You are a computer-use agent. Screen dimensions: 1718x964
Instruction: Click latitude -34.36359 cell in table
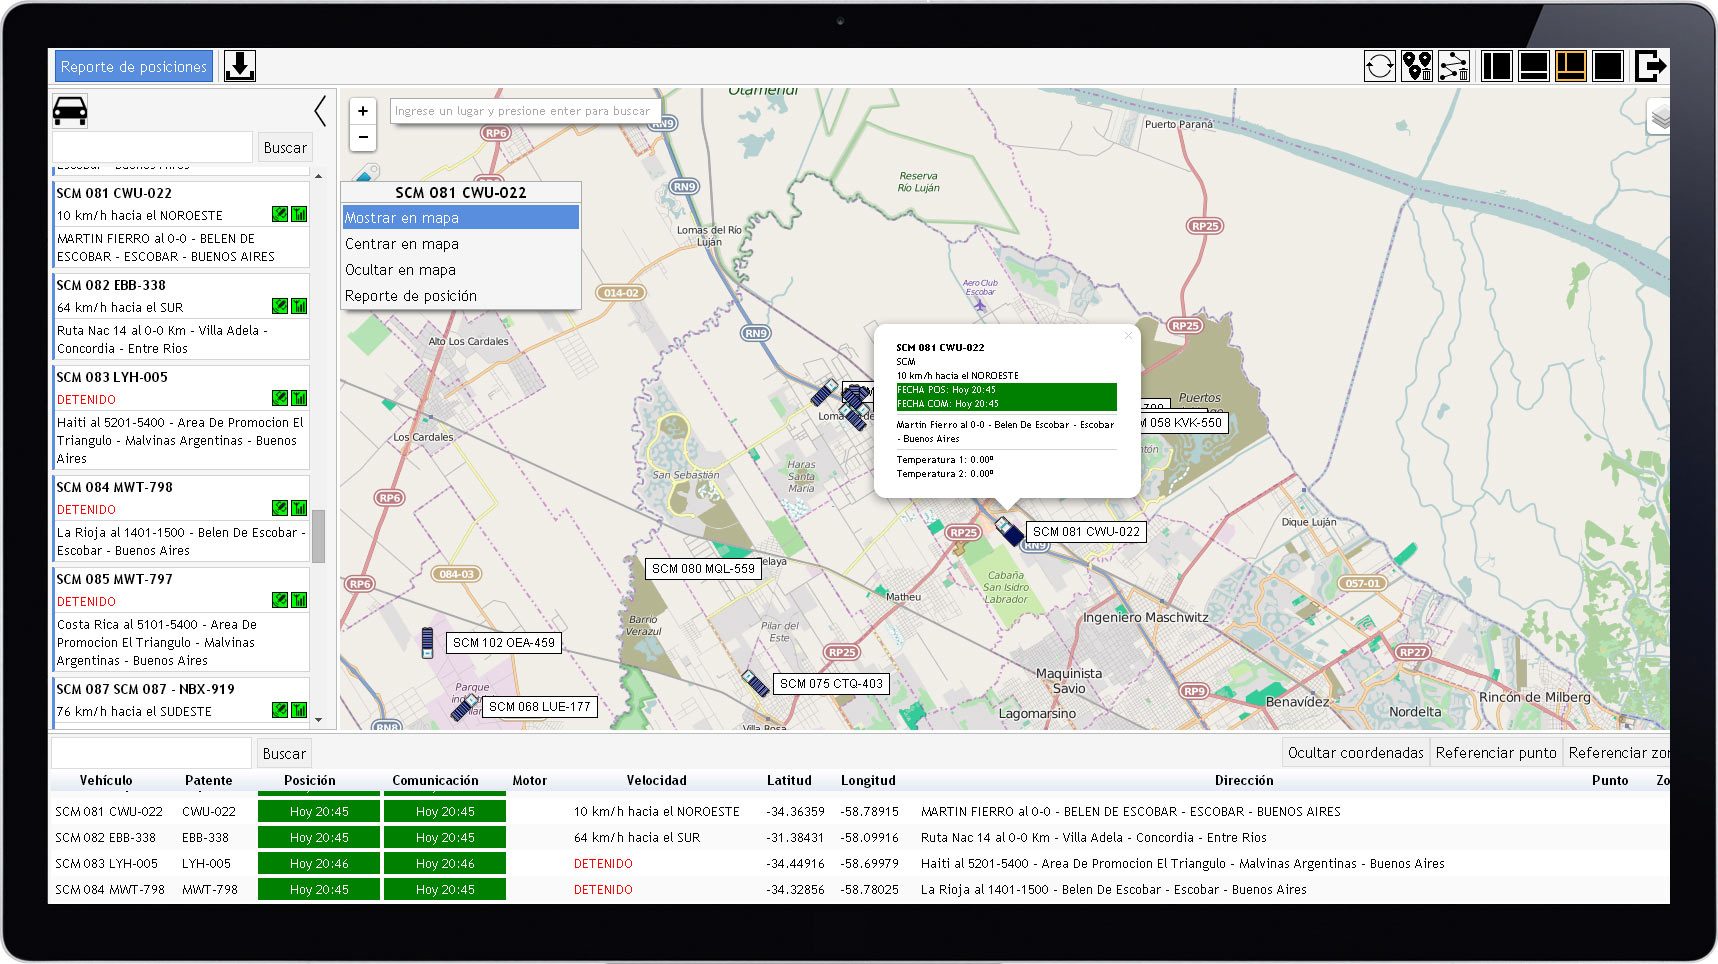(796, 811)
